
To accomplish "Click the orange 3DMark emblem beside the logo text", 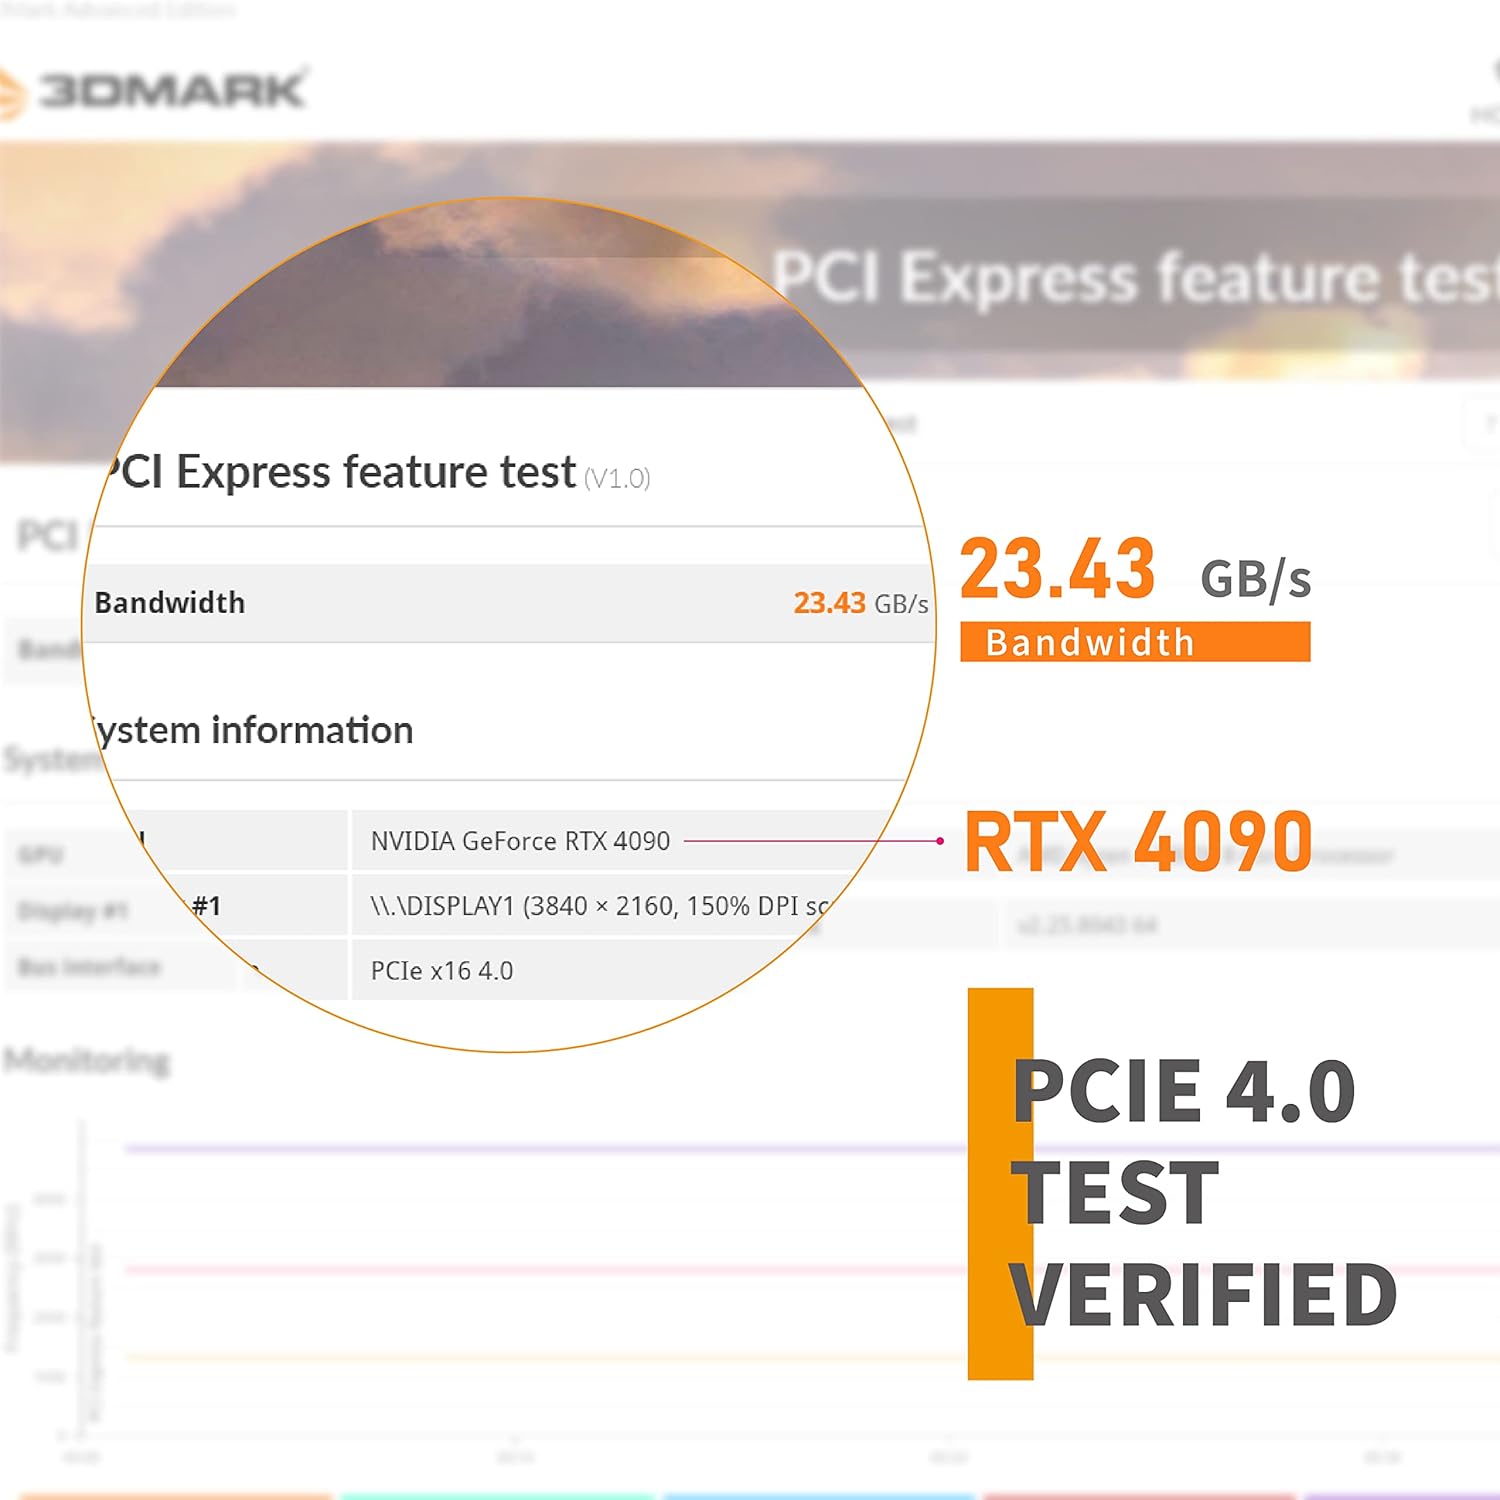I will pyautogui.click(x=12, y=93).
